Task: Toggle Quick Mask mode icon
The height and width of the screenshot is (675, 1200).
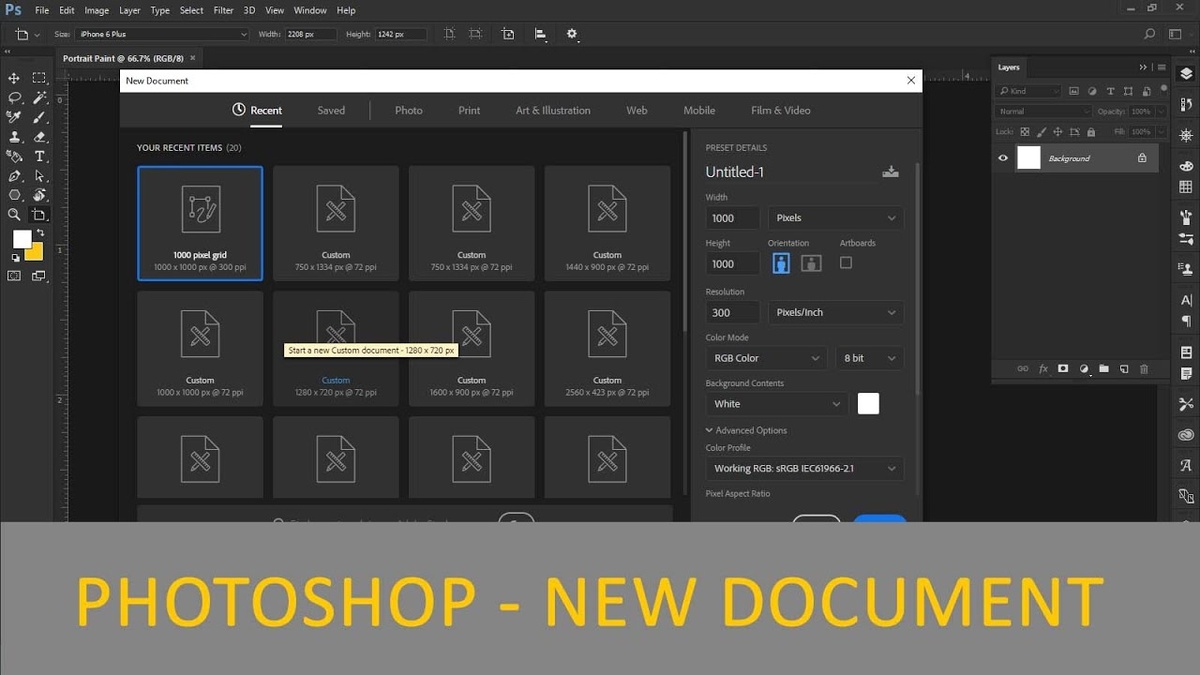Action: 14,276
